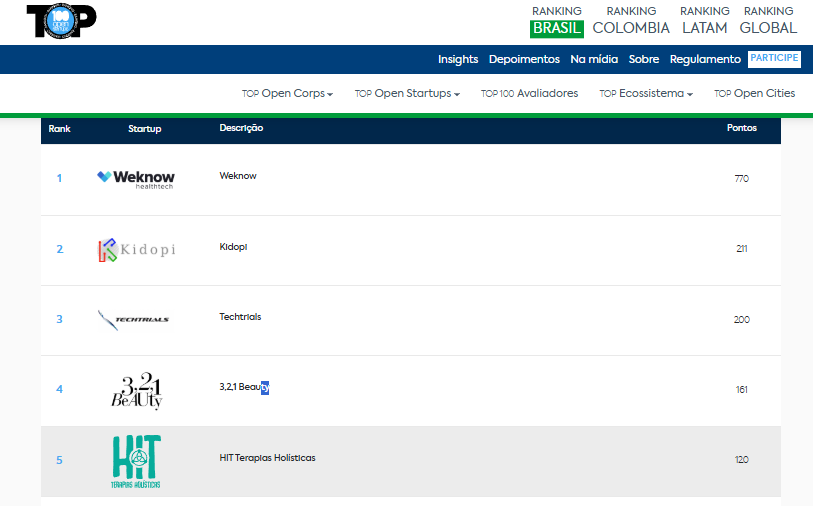Click the Startup column header
Screen dimensions: 813x506
(x=145, y=129)
